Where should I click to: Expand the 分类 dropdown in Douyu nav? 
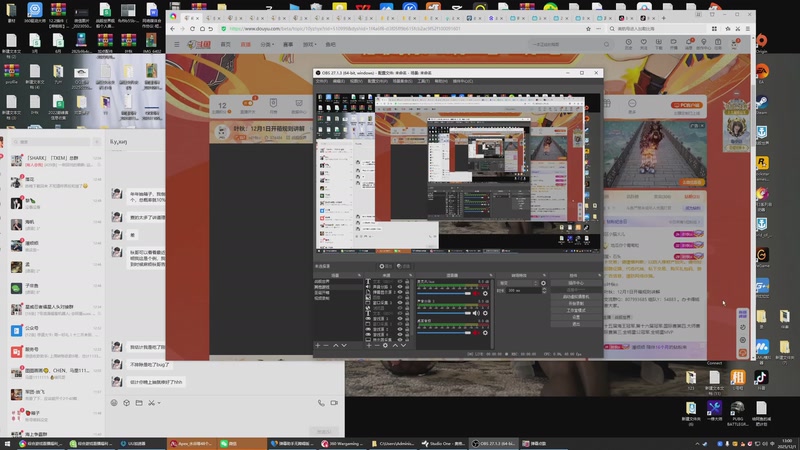point(267,44)
